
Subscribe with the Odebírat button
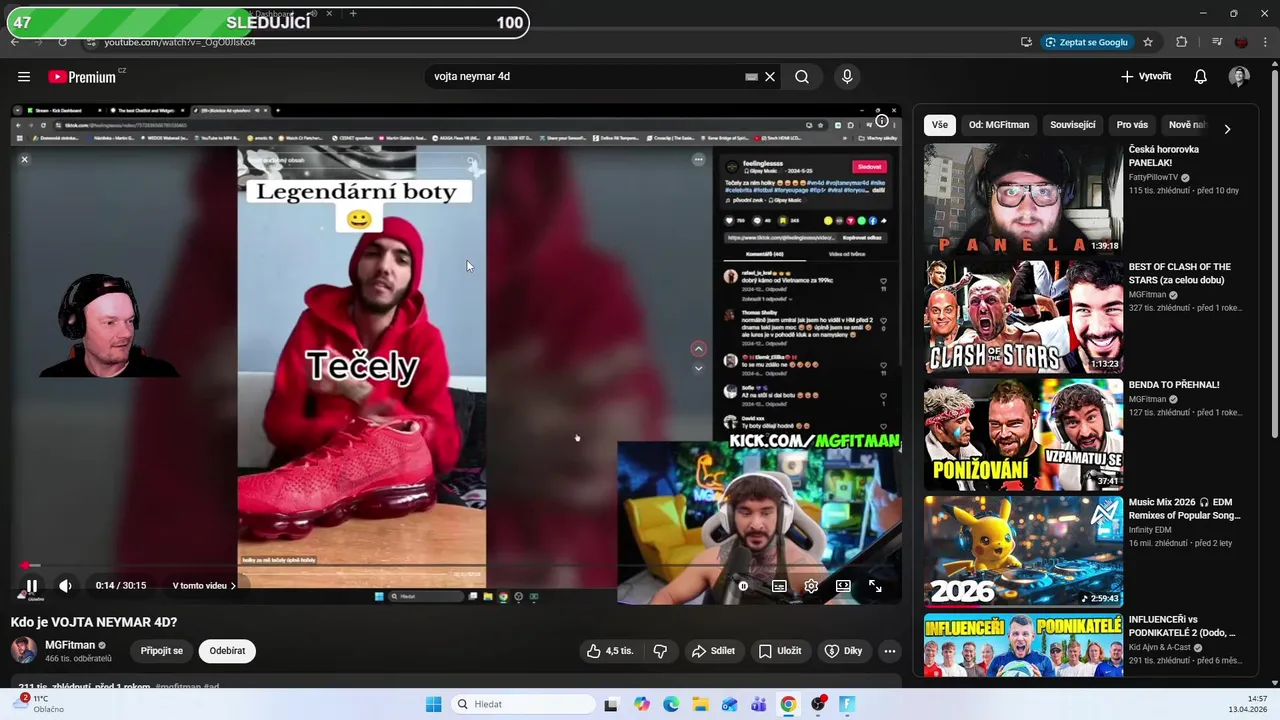[227, 651]
